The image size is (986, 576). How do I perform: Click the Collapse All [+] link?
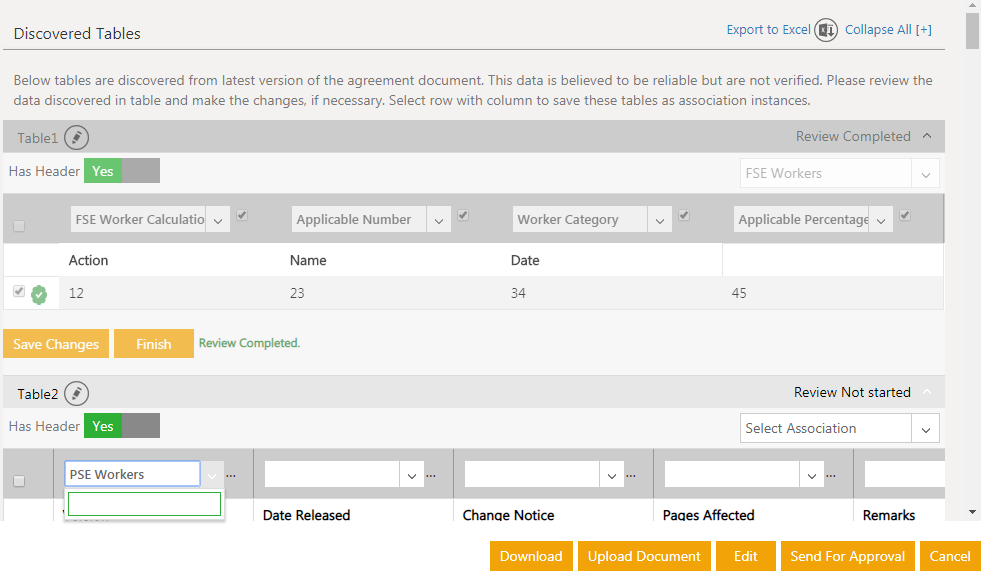coord(888,30)
